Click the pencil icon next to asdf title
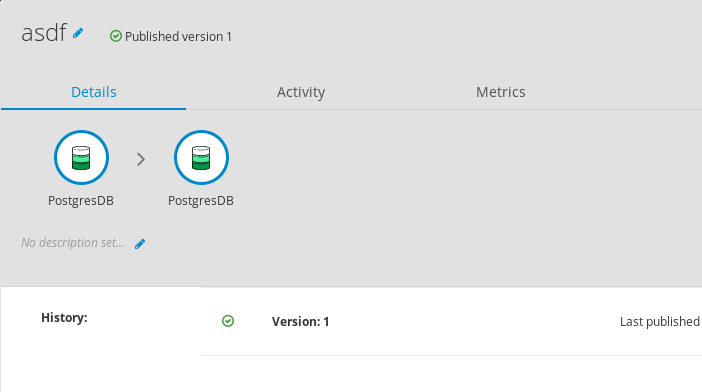702x392 pixels. [78, 33]
